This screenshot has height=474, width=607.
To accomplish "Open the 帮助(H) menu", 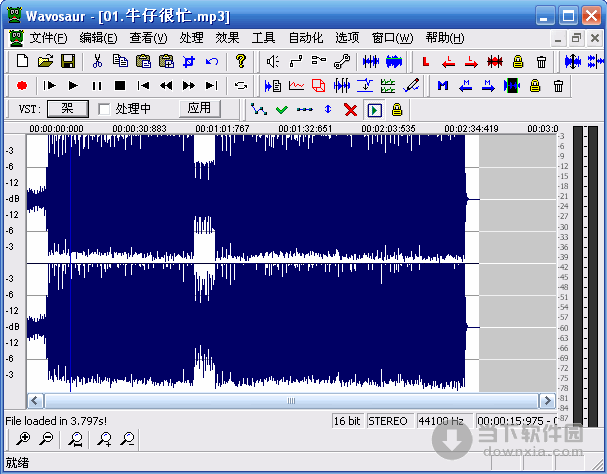I will pyautogui.click(x=445, y=38).
